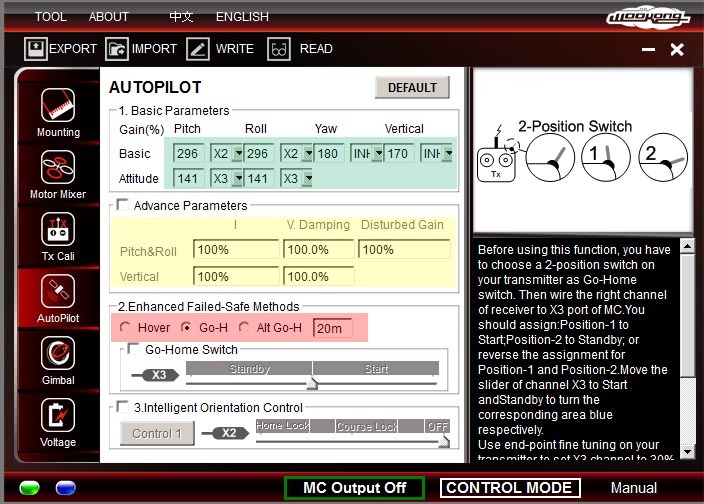Select the Hover failsafe radio button
This screenshot has width=704, height=504.
[125, 328]
